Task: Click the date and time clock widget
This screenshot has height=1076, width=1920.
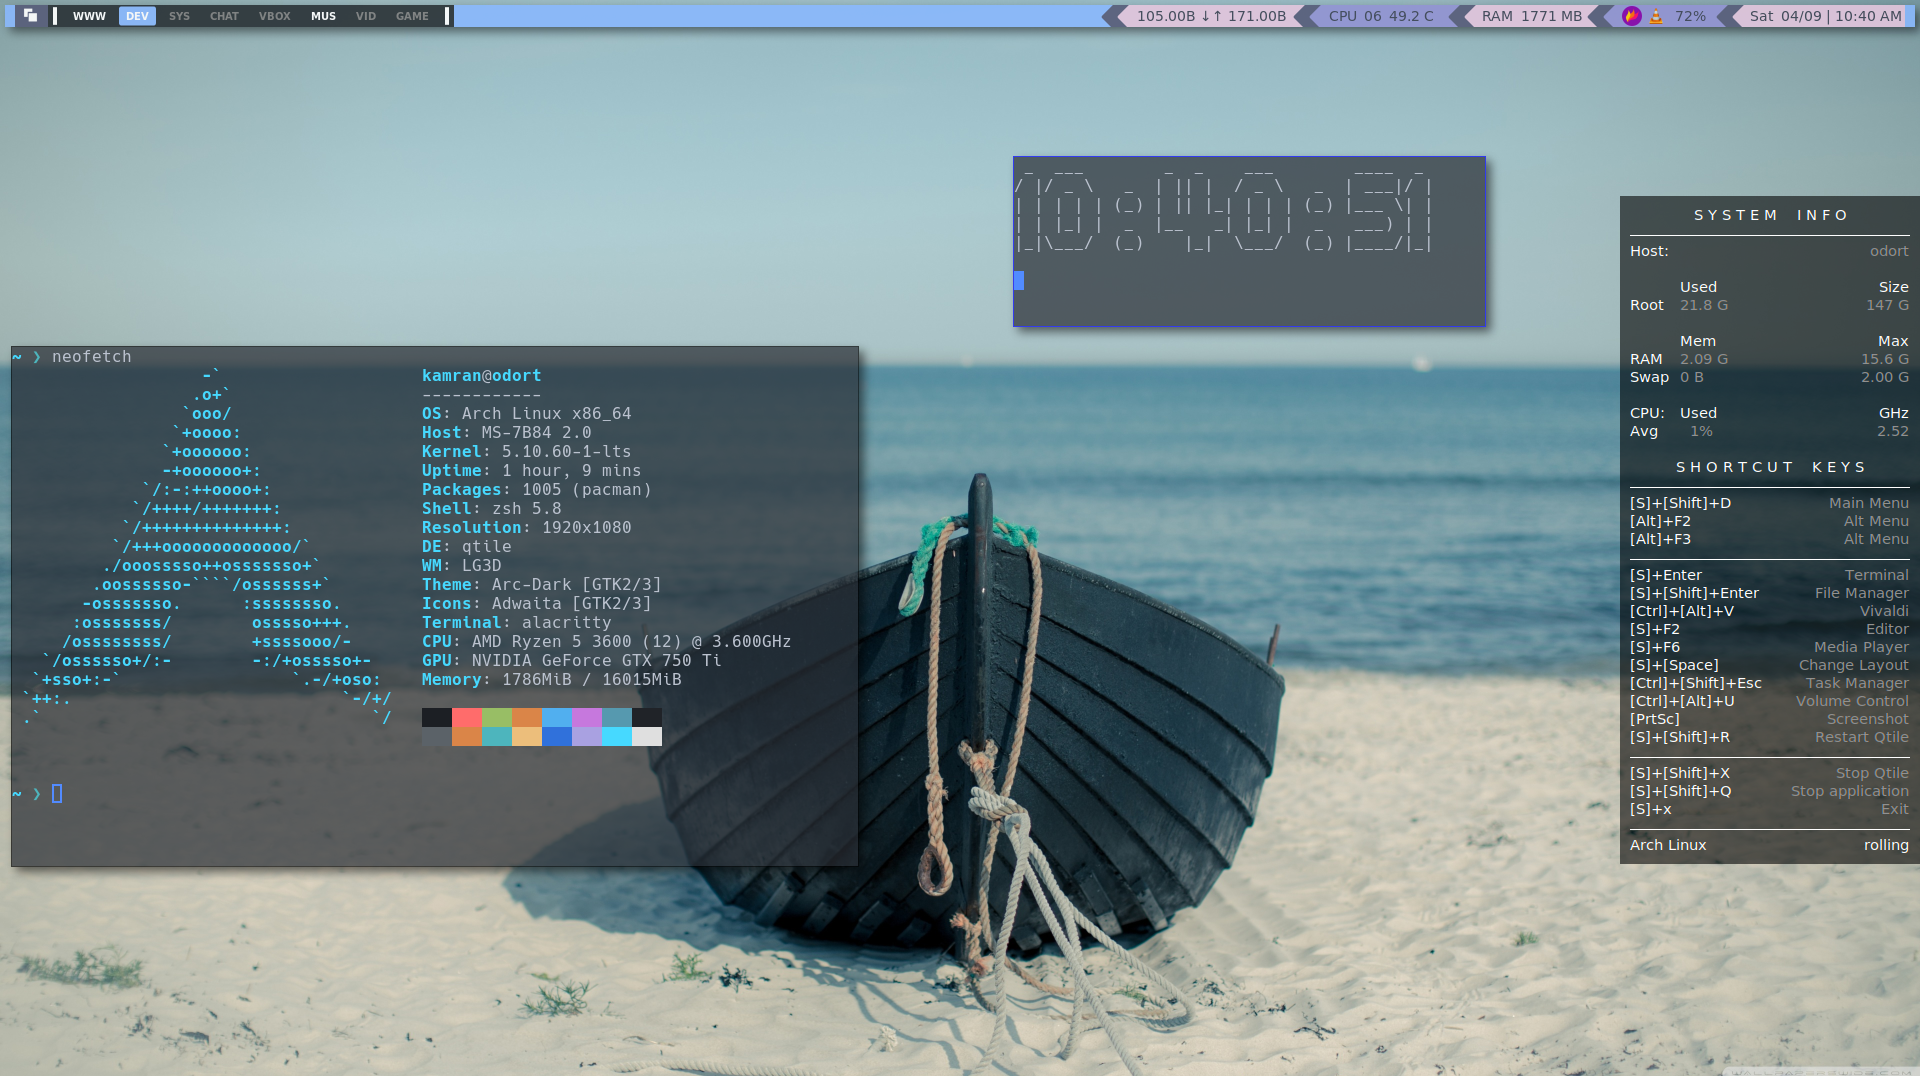Action: pos(1826,16)
